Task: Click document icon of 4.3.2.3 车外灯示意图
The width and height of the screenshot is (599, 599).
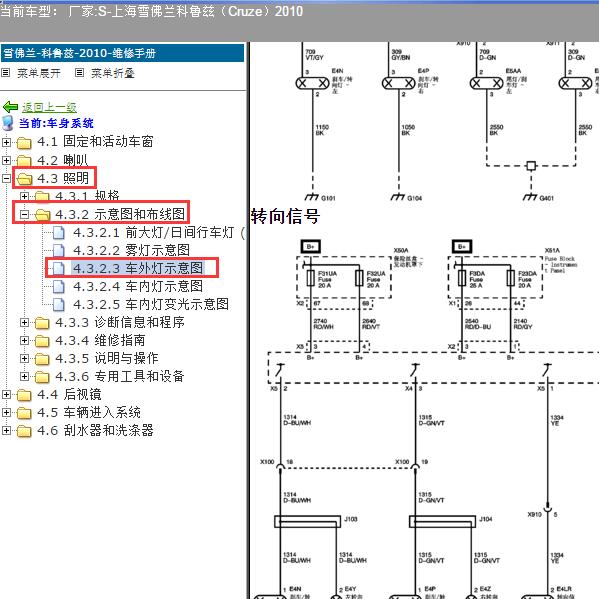Action: [x=58, y=268]
